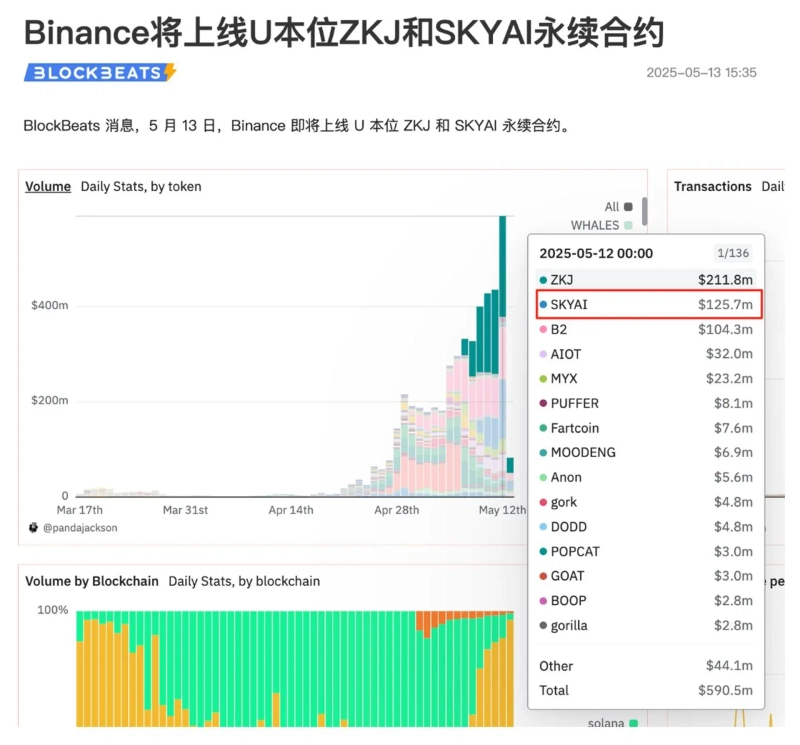Open the Volume chart title link
The height and width of the screenshot is (745, 800).
[48, 187]
